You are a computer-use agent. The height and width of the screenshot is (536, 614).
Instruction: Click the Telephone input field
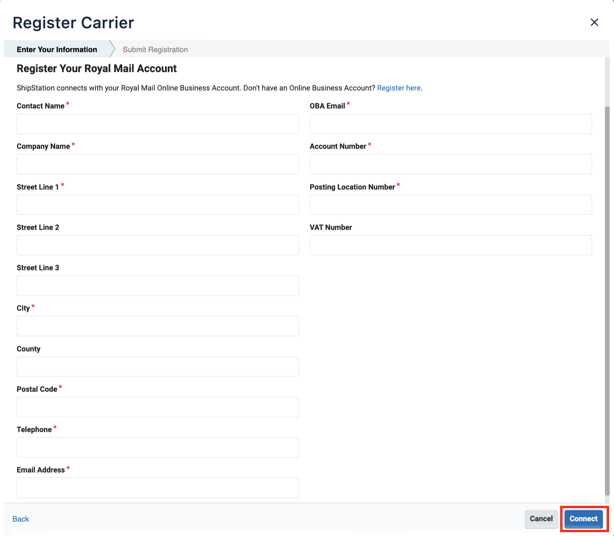click(x=157, y=447)
